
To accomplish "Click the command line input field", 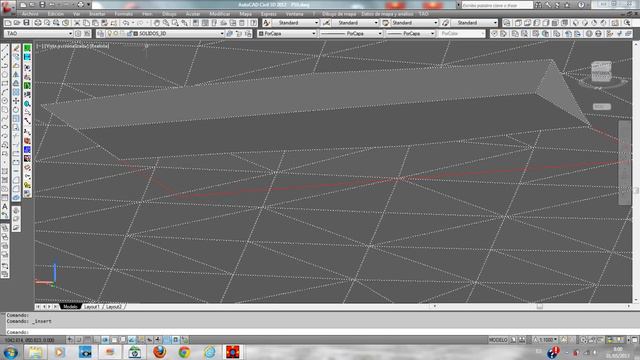I will click(x=322, y=332).
